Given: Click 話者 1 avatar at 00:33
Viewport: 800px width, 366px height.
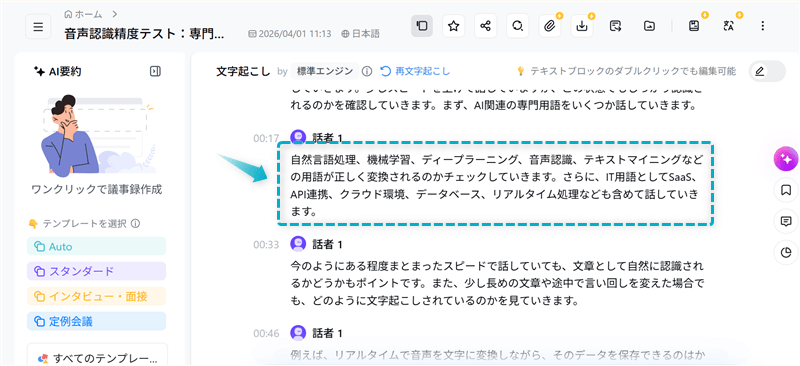Looking at the screenshot, I should (x=297, y=244).
